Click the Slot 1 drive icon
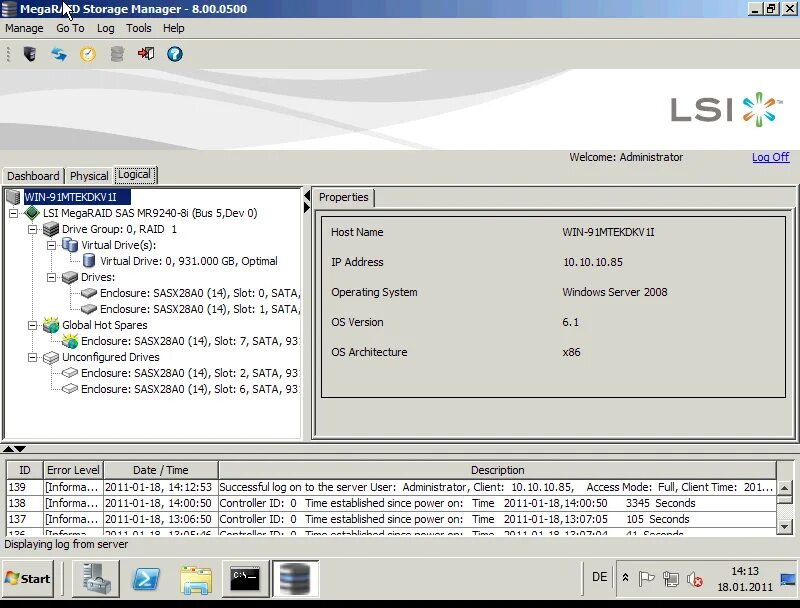The height and width of the screenshot is (608, 800). pos(89,309)
